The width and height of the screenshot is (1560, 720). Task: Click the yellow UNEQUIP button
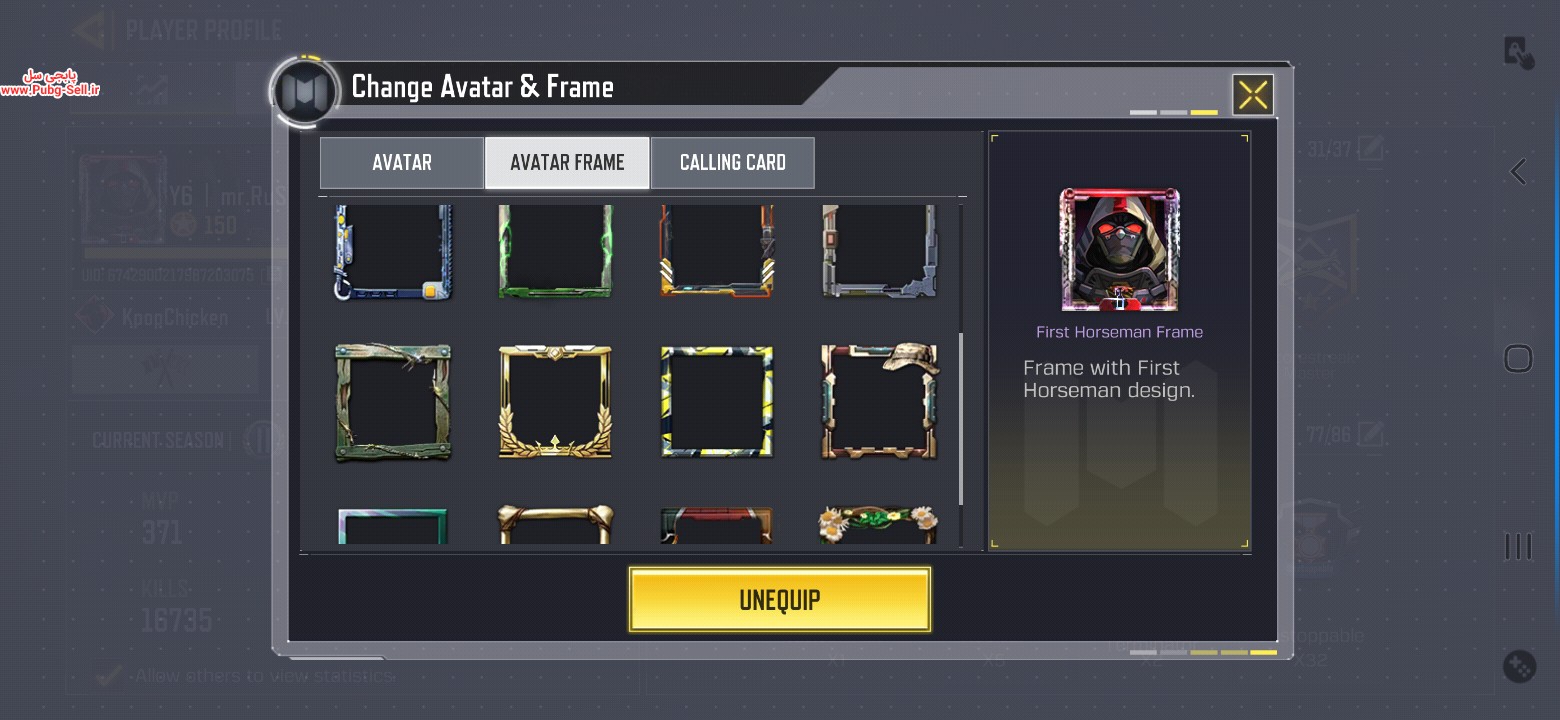pos(780,600)
